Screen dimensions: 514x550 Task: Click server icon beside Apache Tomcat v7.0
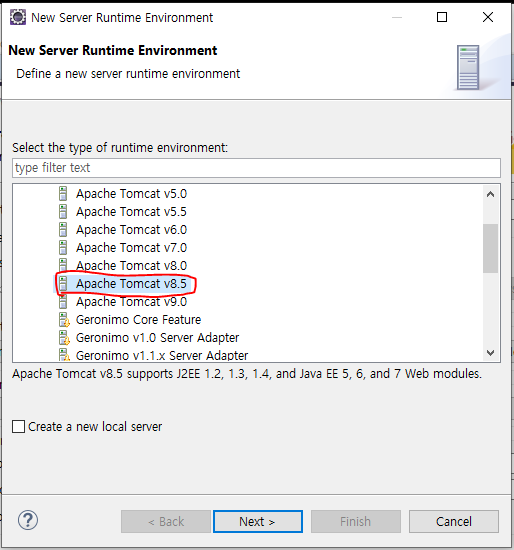pos(63,248)
